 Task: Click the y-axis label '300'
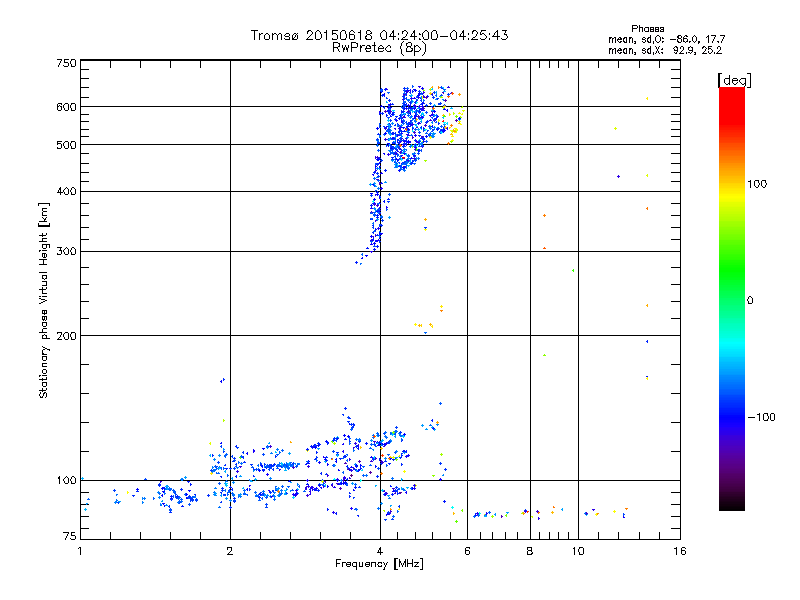[67, 252]
